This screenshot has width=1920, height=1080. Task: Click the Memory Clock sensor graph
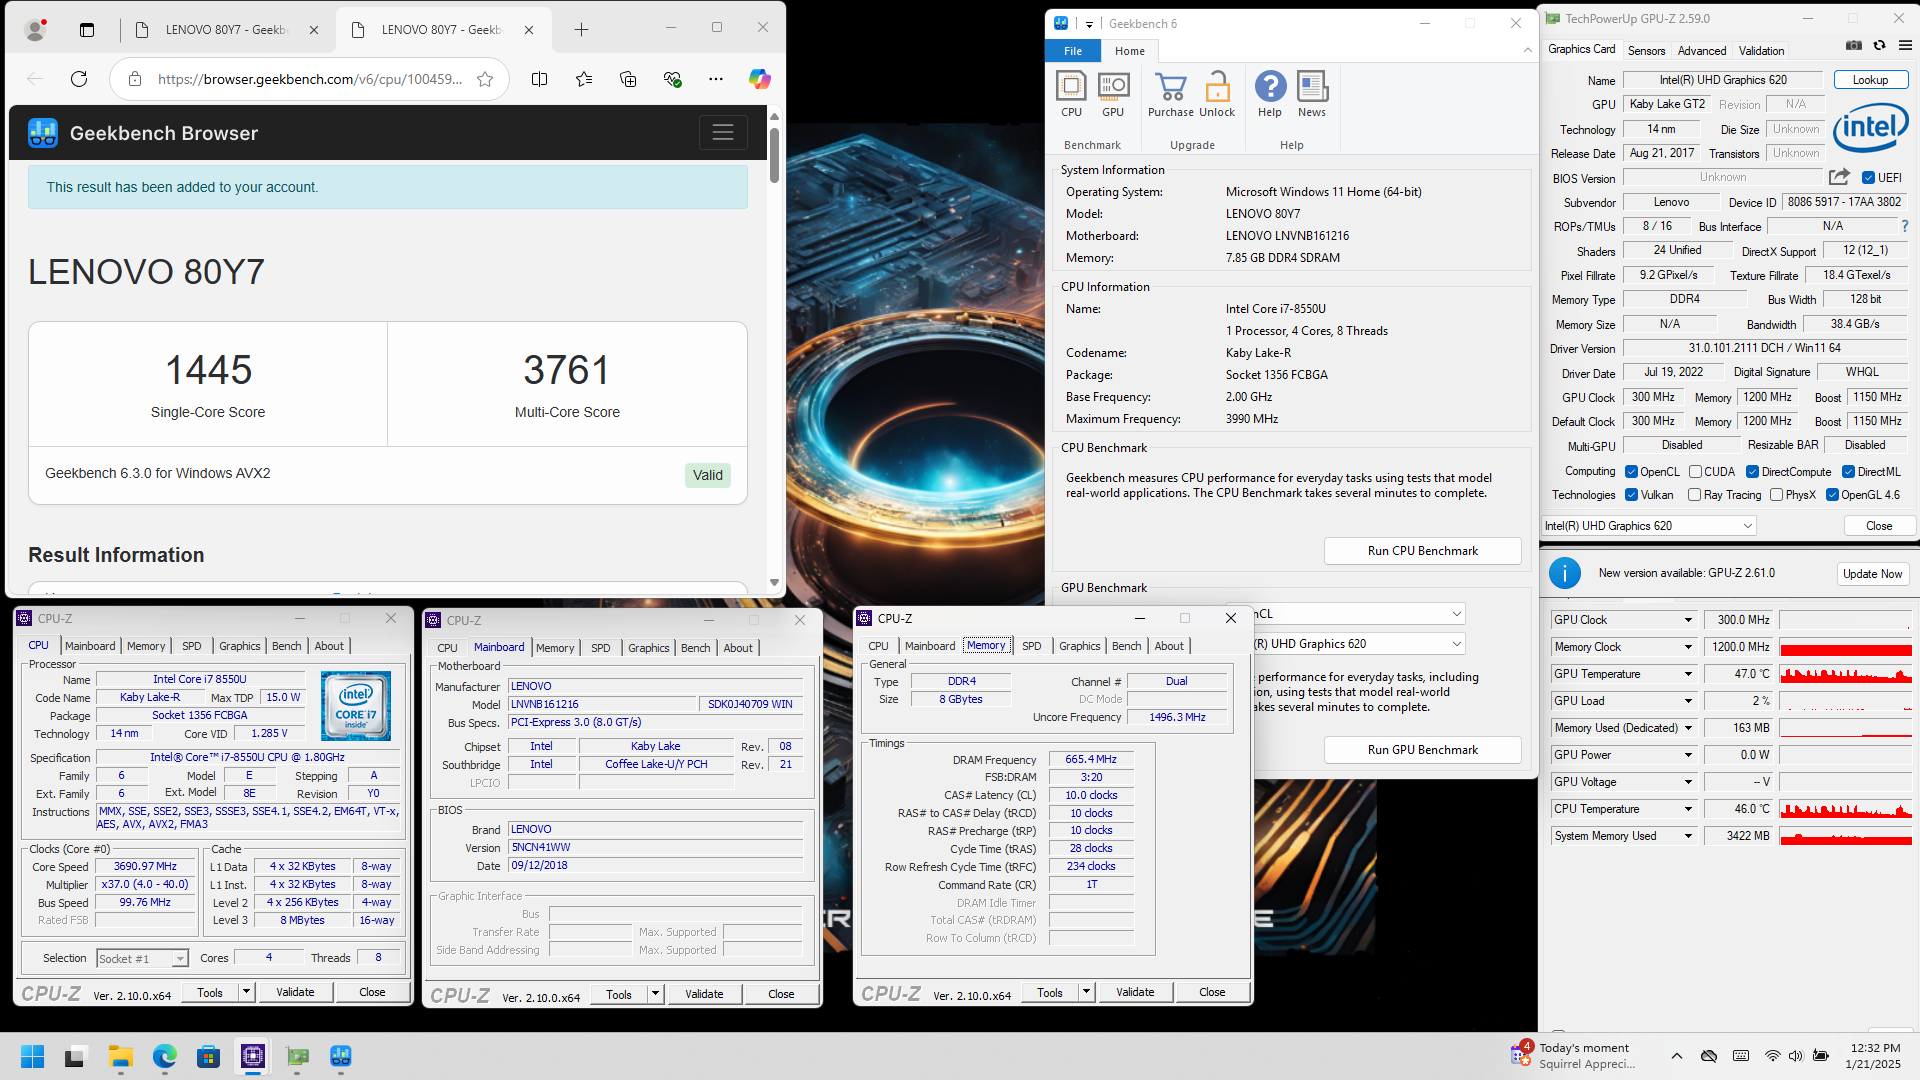click(1845, 647)
